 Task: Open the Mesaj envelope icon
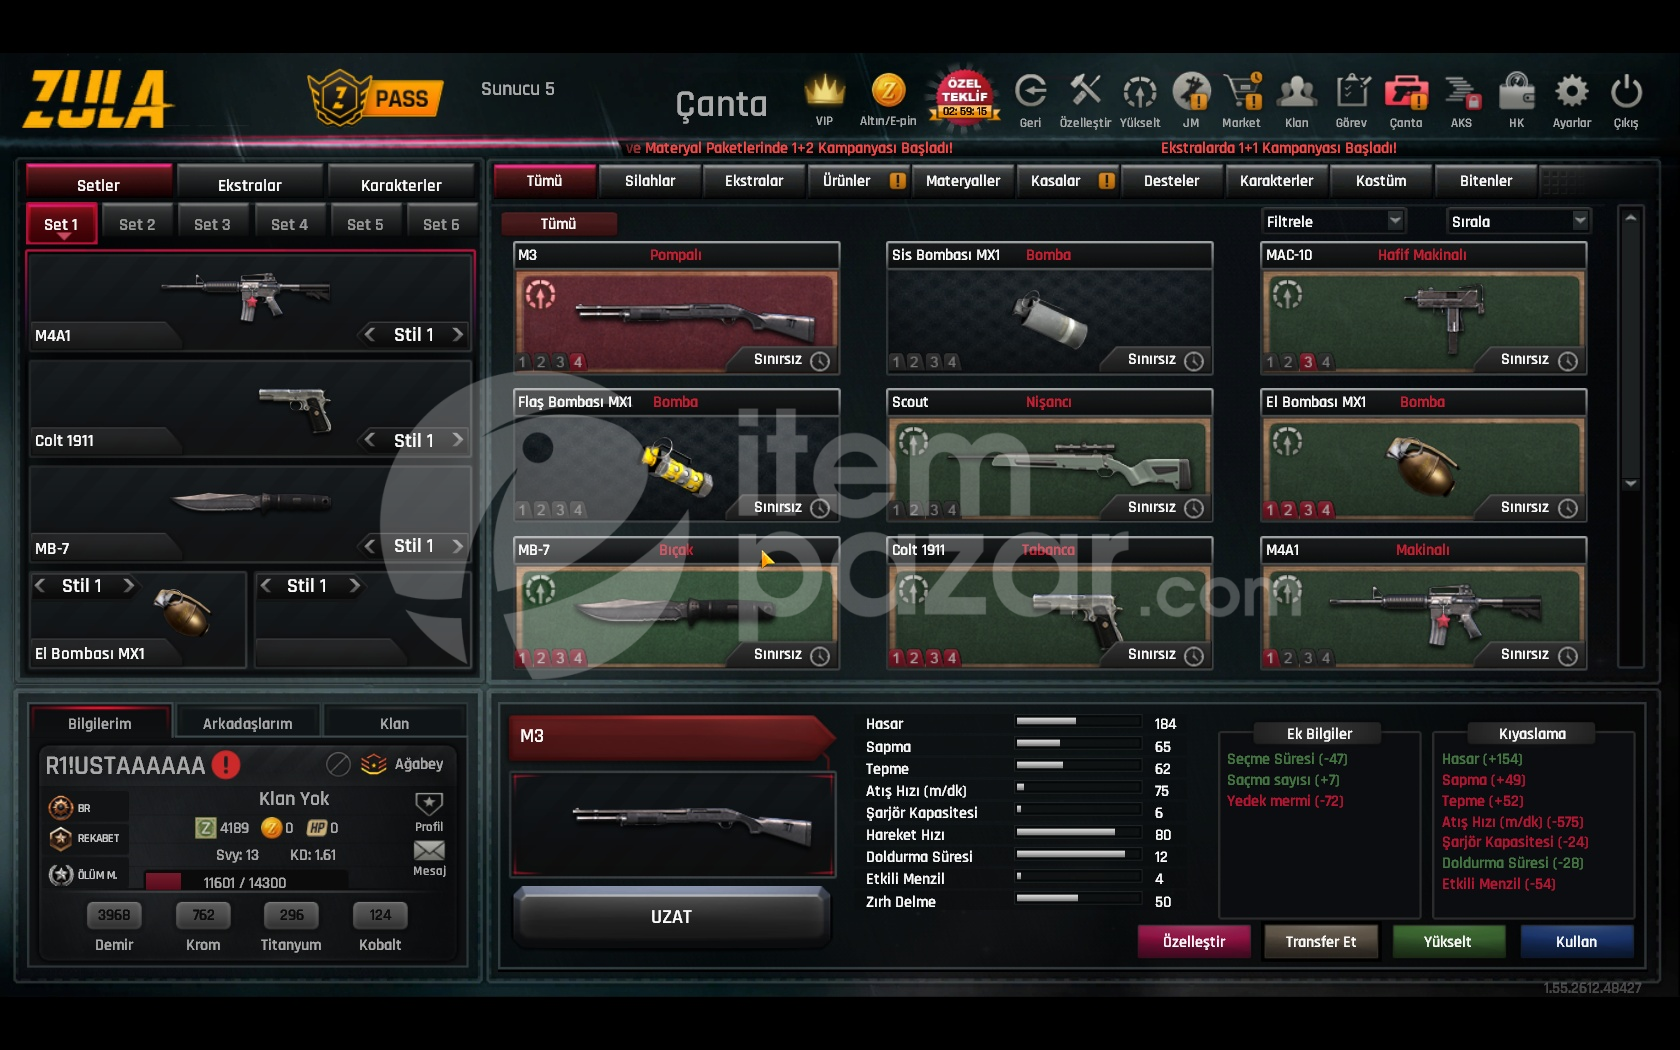pos(429,850)
